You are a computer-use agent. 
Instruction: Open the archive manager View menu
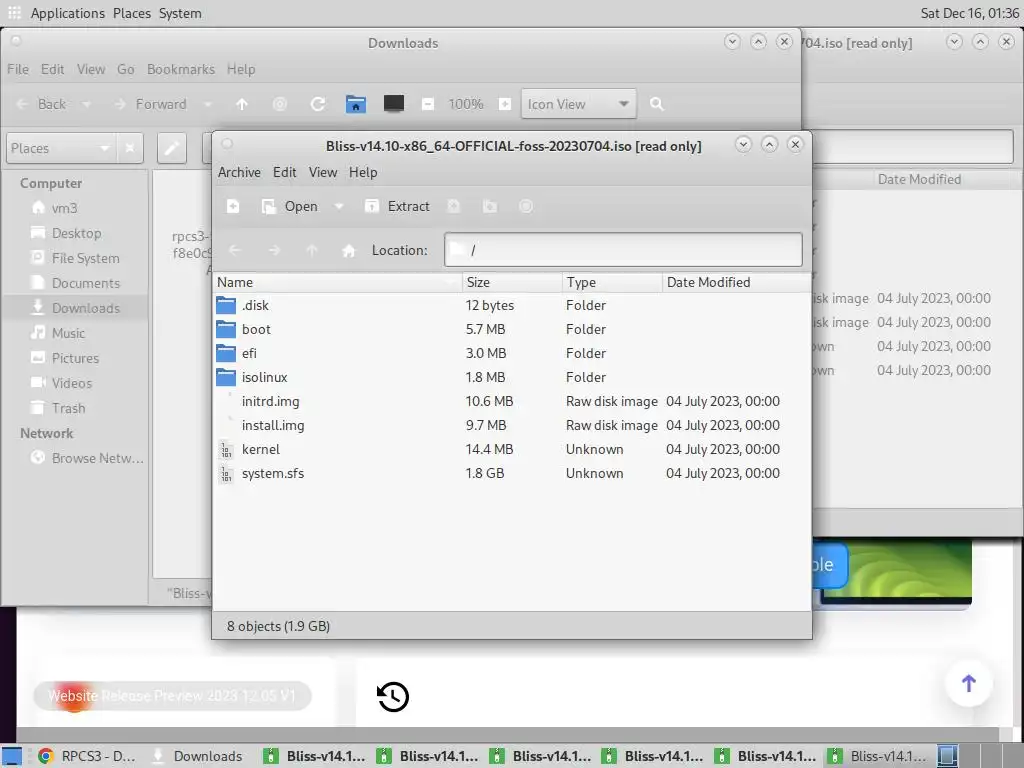point(323,172)
